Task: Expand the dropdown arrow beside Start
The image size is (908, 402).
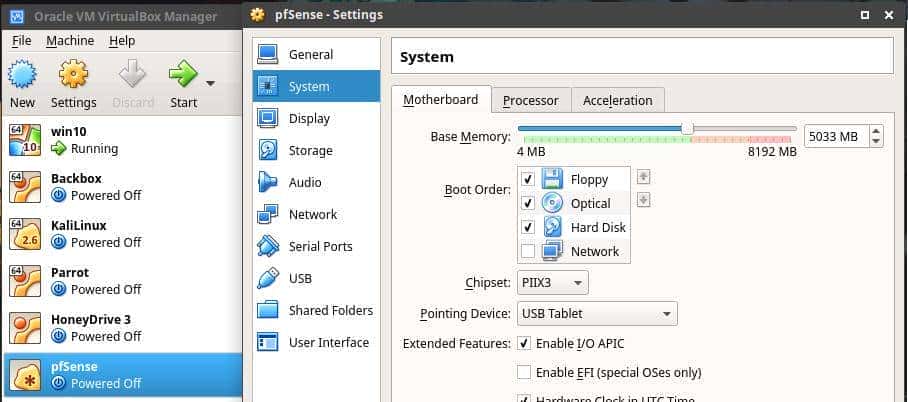Action: click(x=210, y=83)
